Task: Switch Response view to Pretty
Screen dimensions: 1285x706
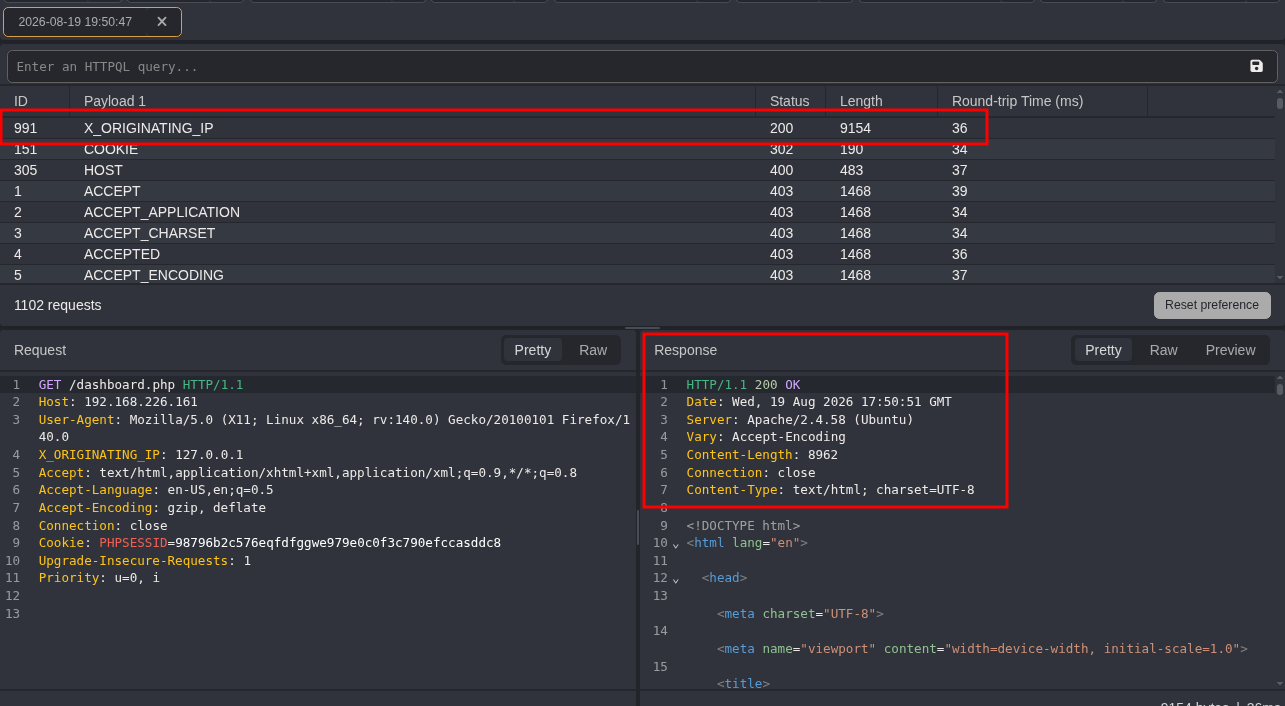Action: point(1103,350)
